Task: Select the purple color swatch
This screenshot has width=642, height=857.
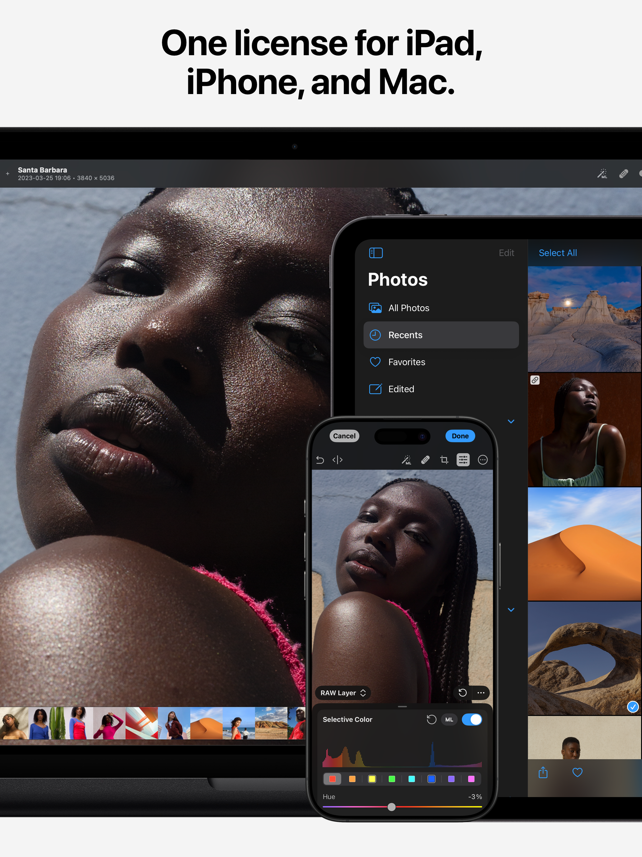Action: coord(451,779)
